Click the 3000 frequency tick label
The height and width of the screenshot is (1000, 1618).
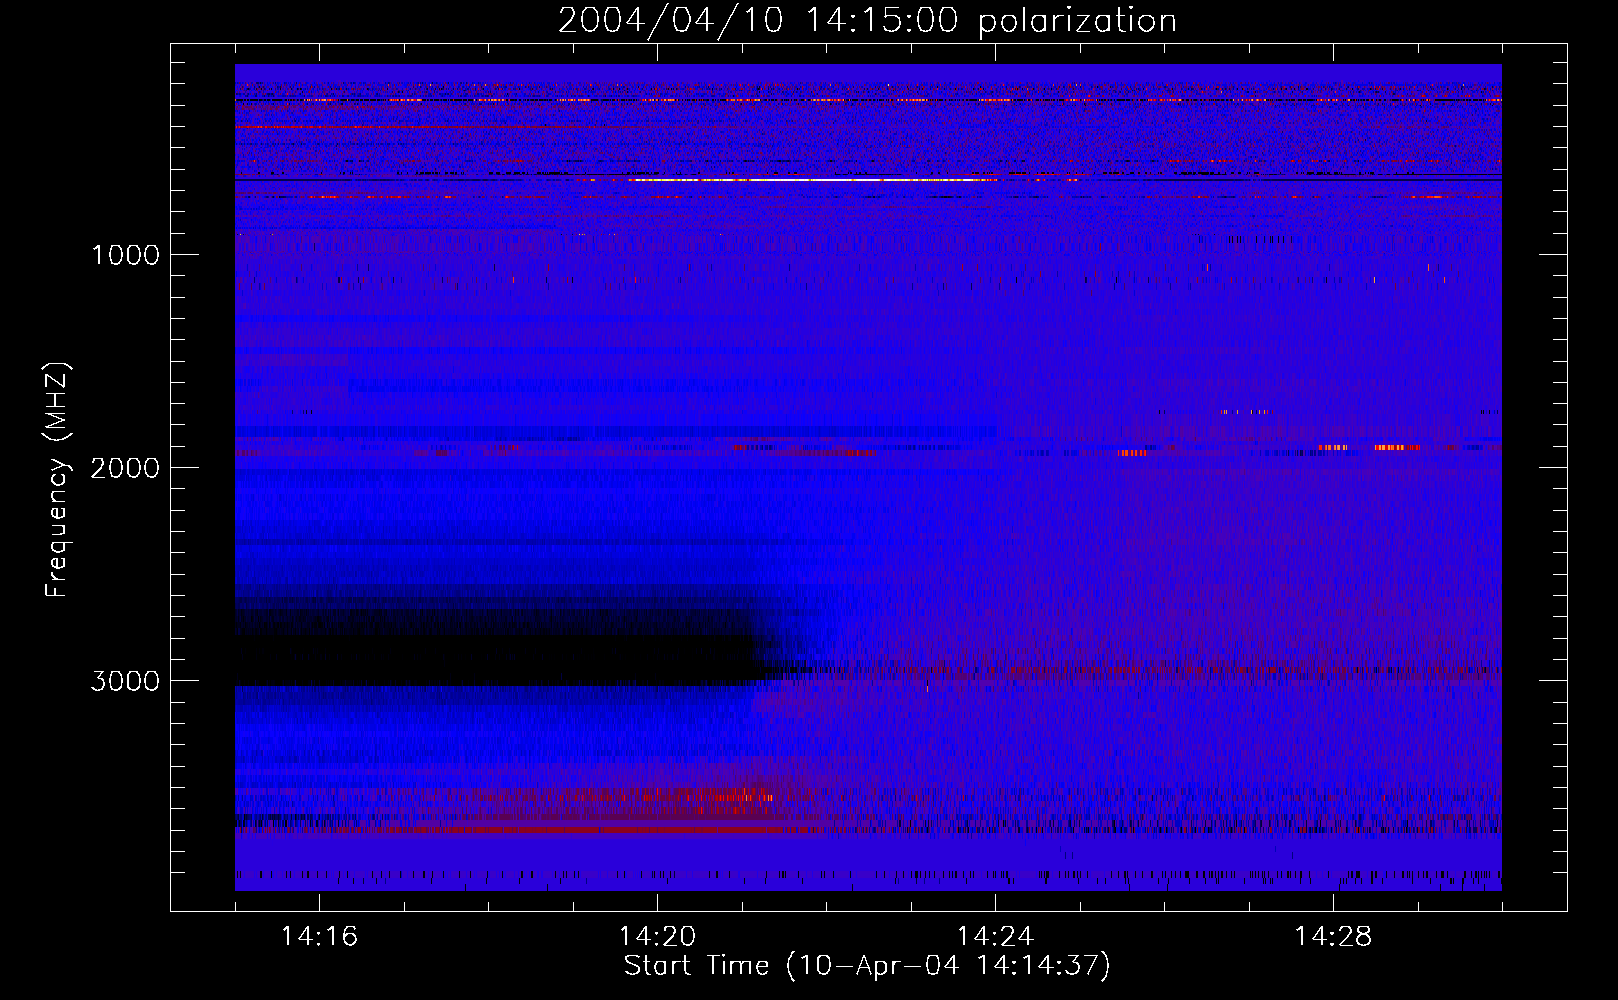(125, 681)
